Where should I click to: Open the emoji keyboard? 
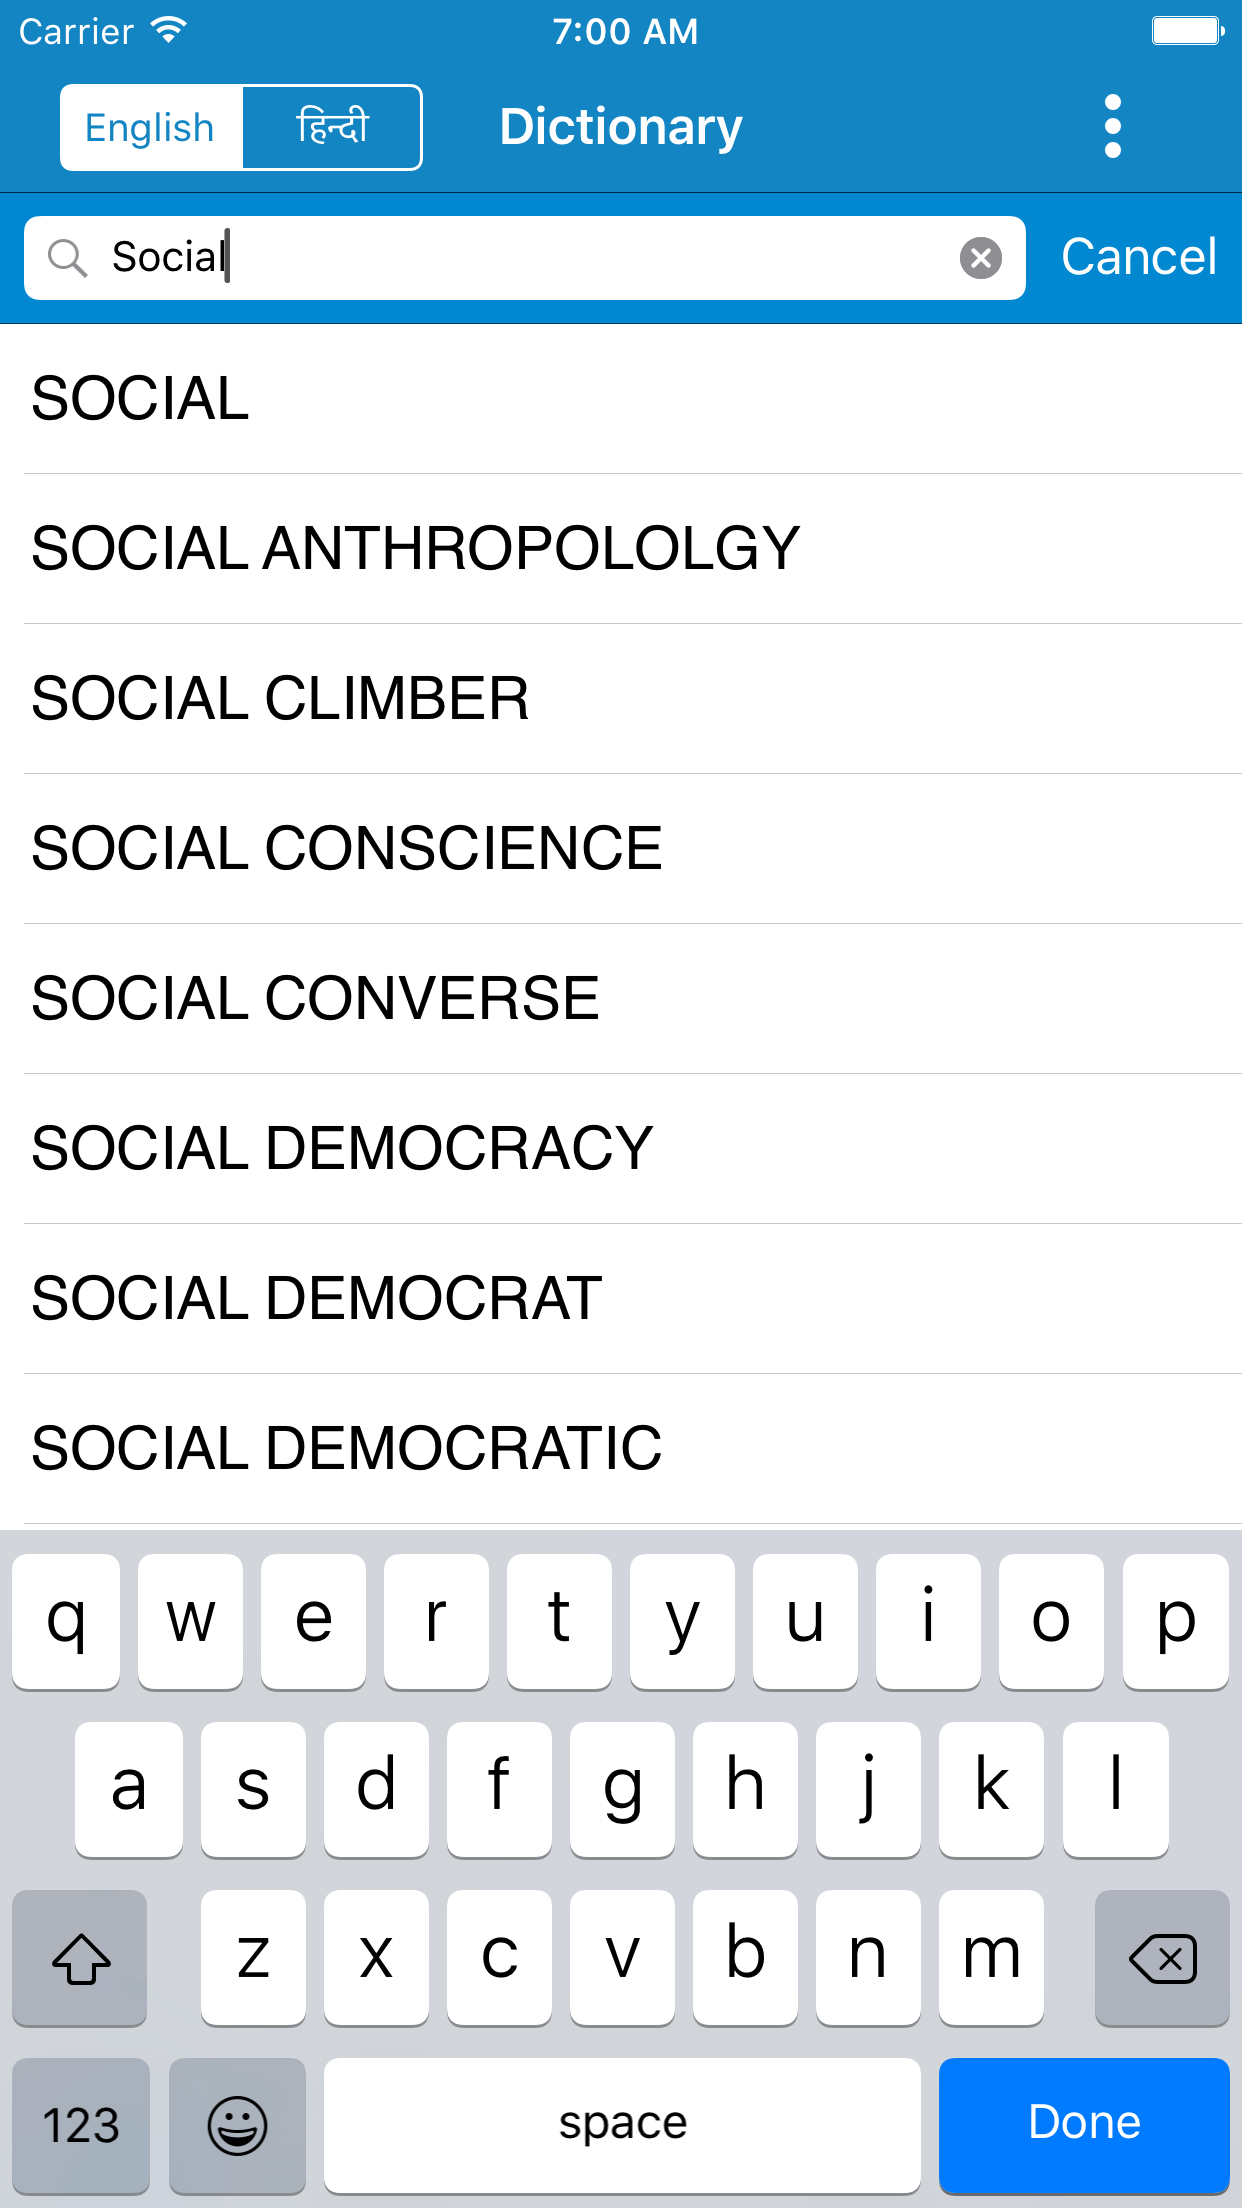[237, 2124]
